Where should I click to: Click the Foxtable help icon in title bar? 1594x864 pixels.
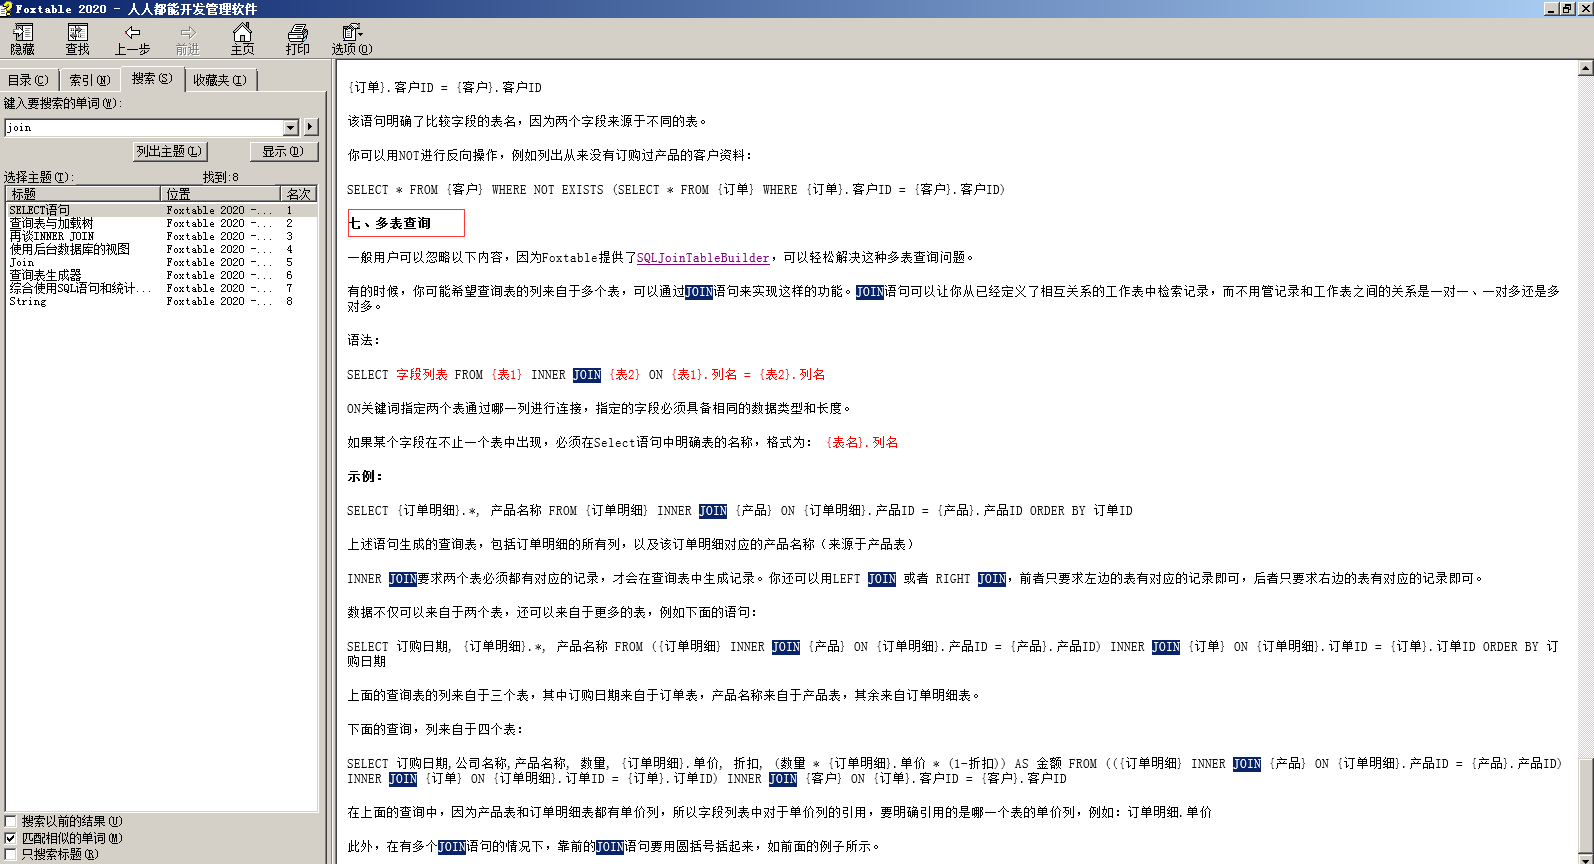(7, 9)
